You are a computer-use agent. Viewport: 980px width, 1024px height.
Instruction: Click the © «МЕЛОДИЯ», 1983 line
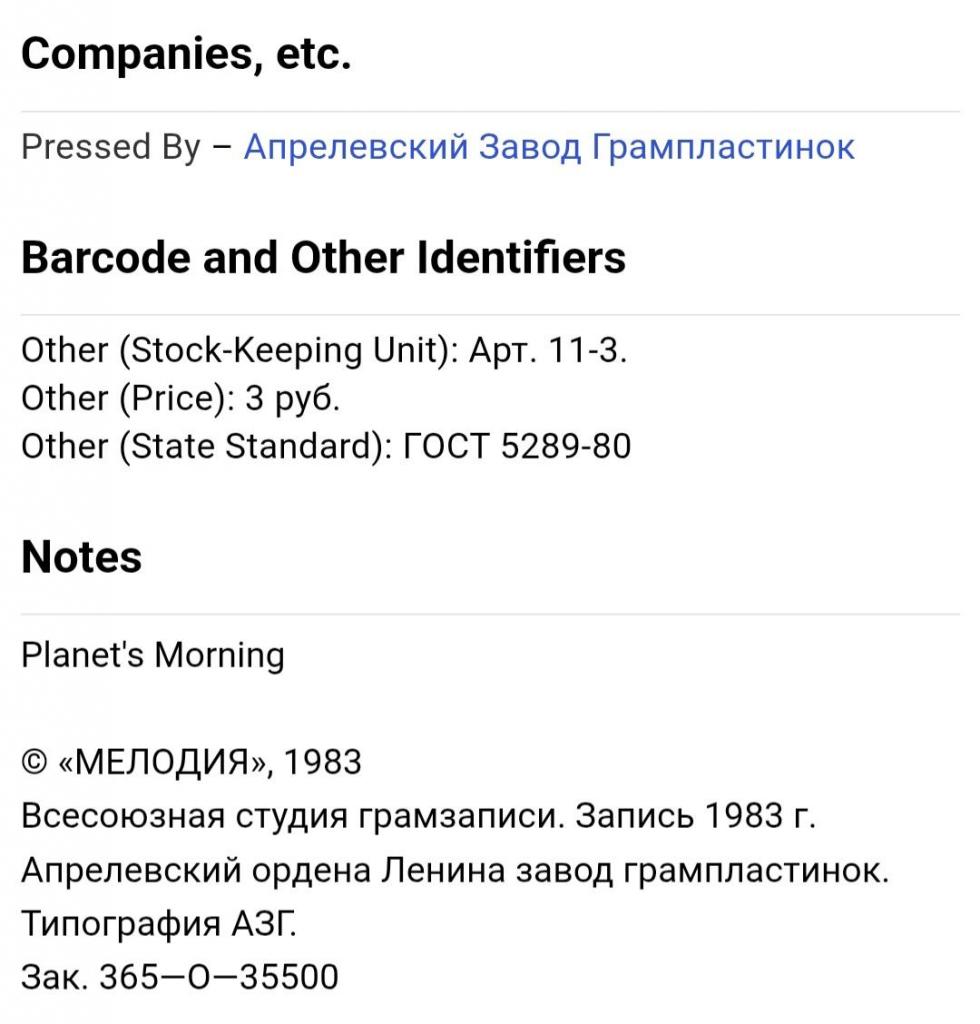point(191,763)
